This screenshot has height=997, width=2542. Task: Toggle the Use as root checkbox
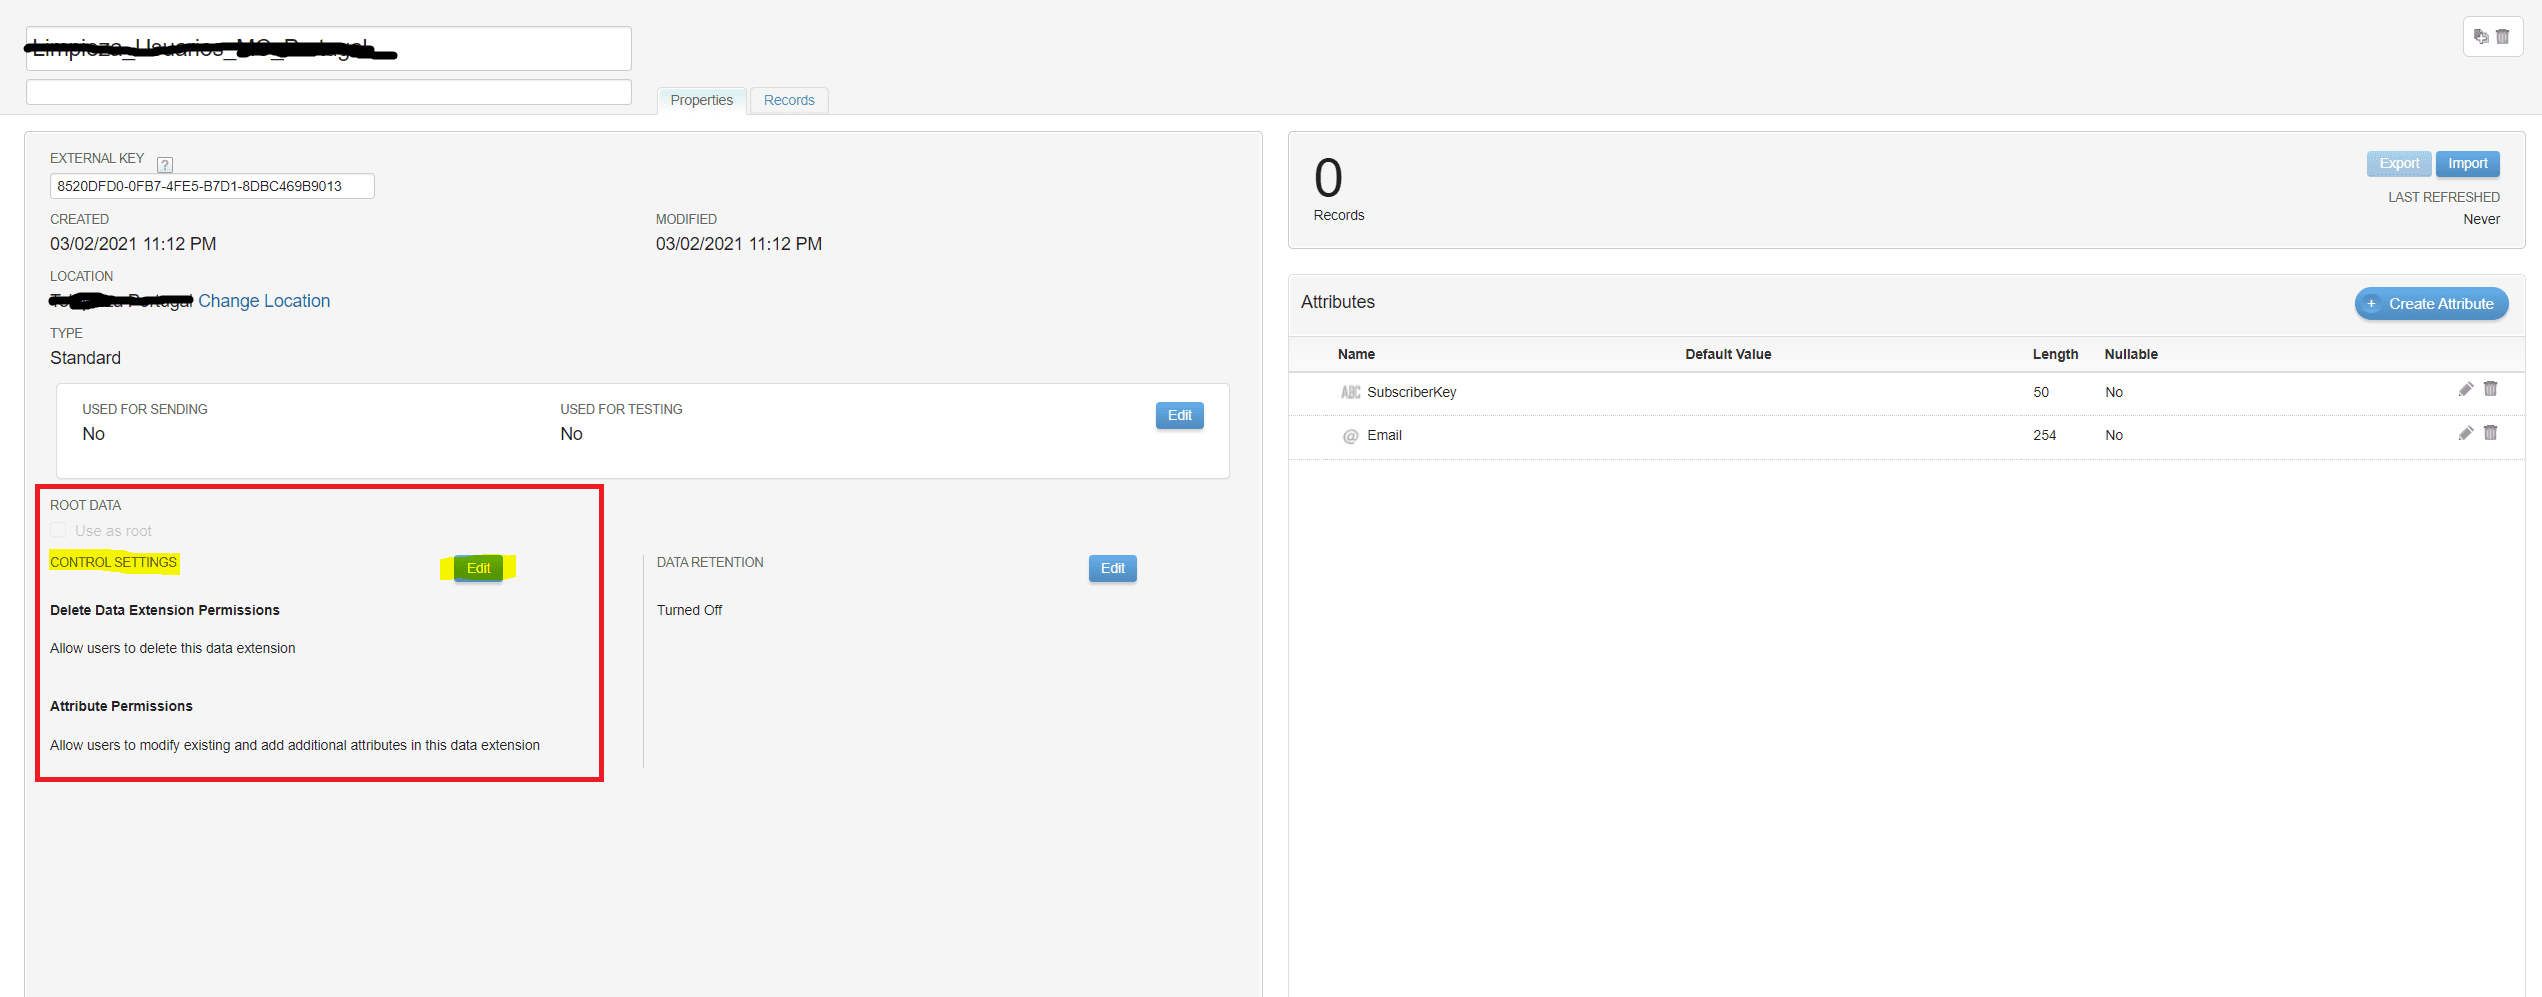pyautogui.click(x=59, y=530)
